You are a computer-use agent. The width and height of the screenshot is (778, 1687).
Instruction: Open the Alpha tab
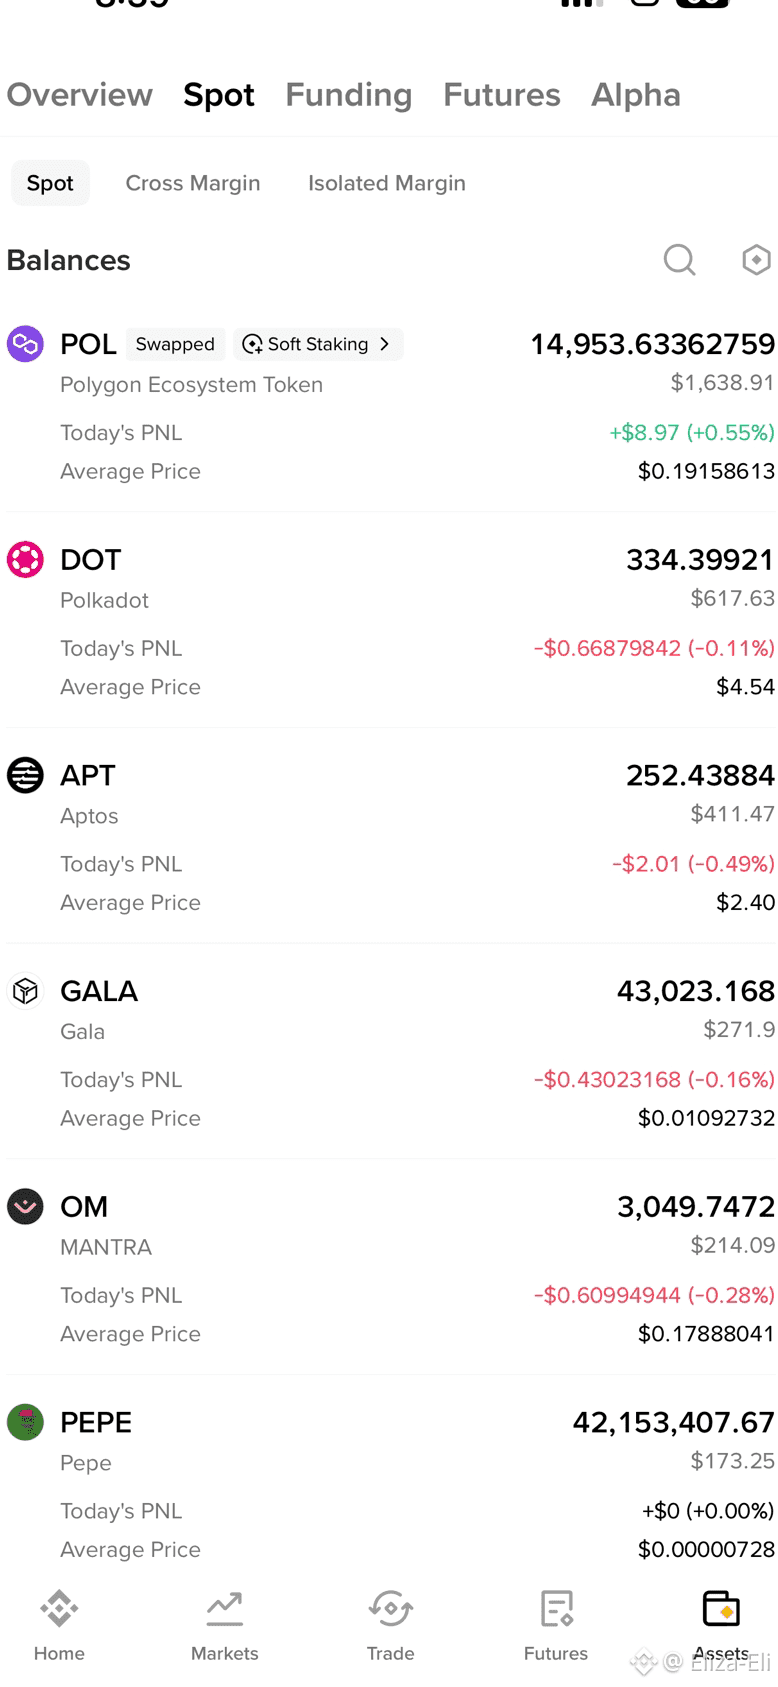[635, 95]
